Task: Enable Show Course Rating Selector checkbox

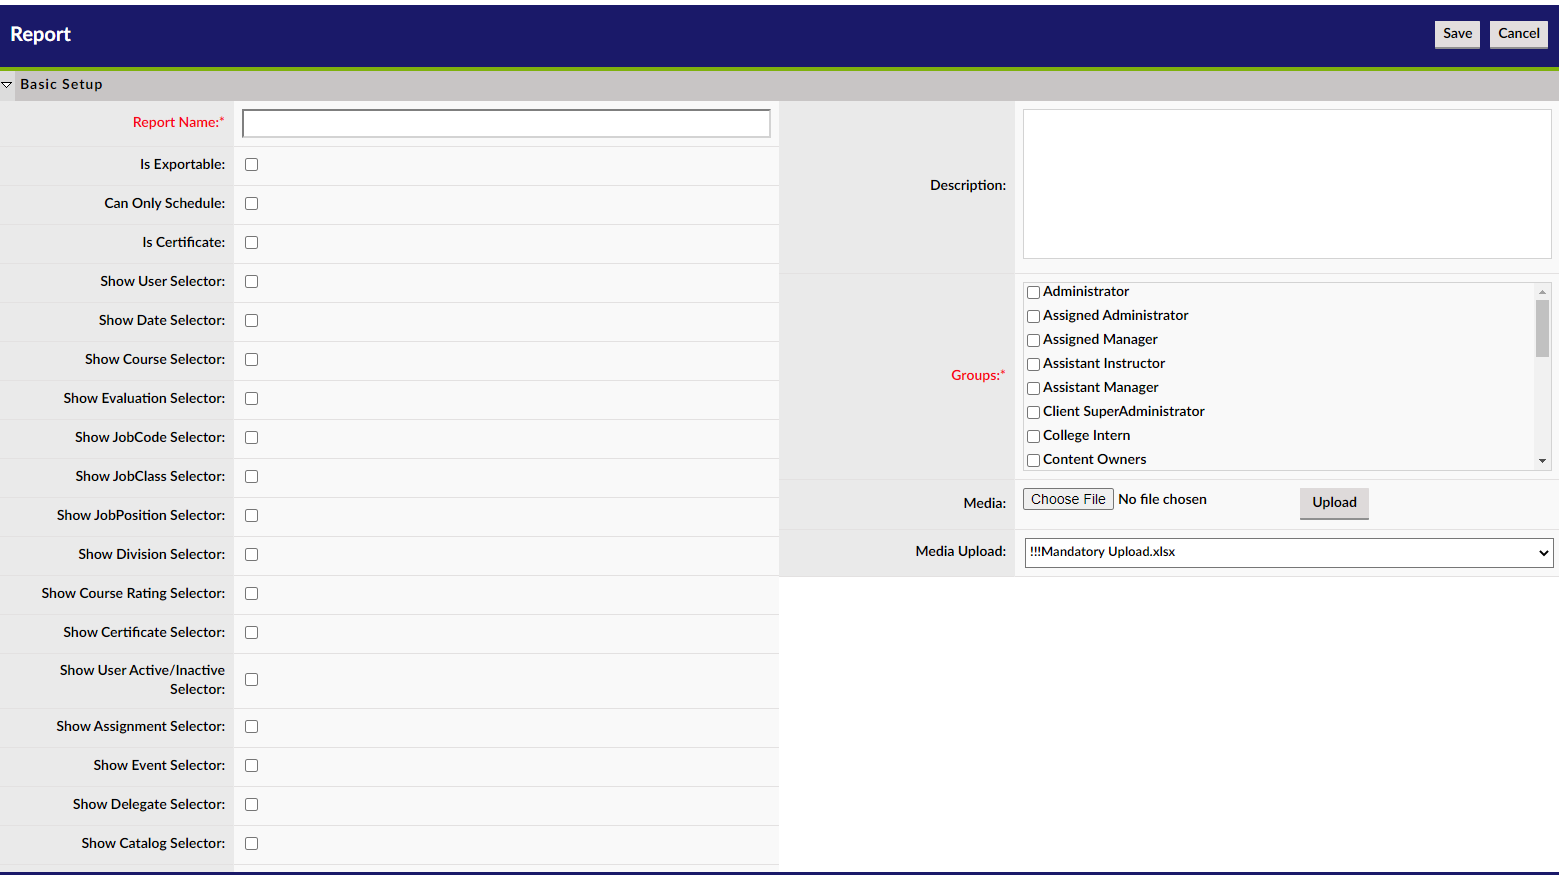Action: pyautogui.click(x=252, y=594)
